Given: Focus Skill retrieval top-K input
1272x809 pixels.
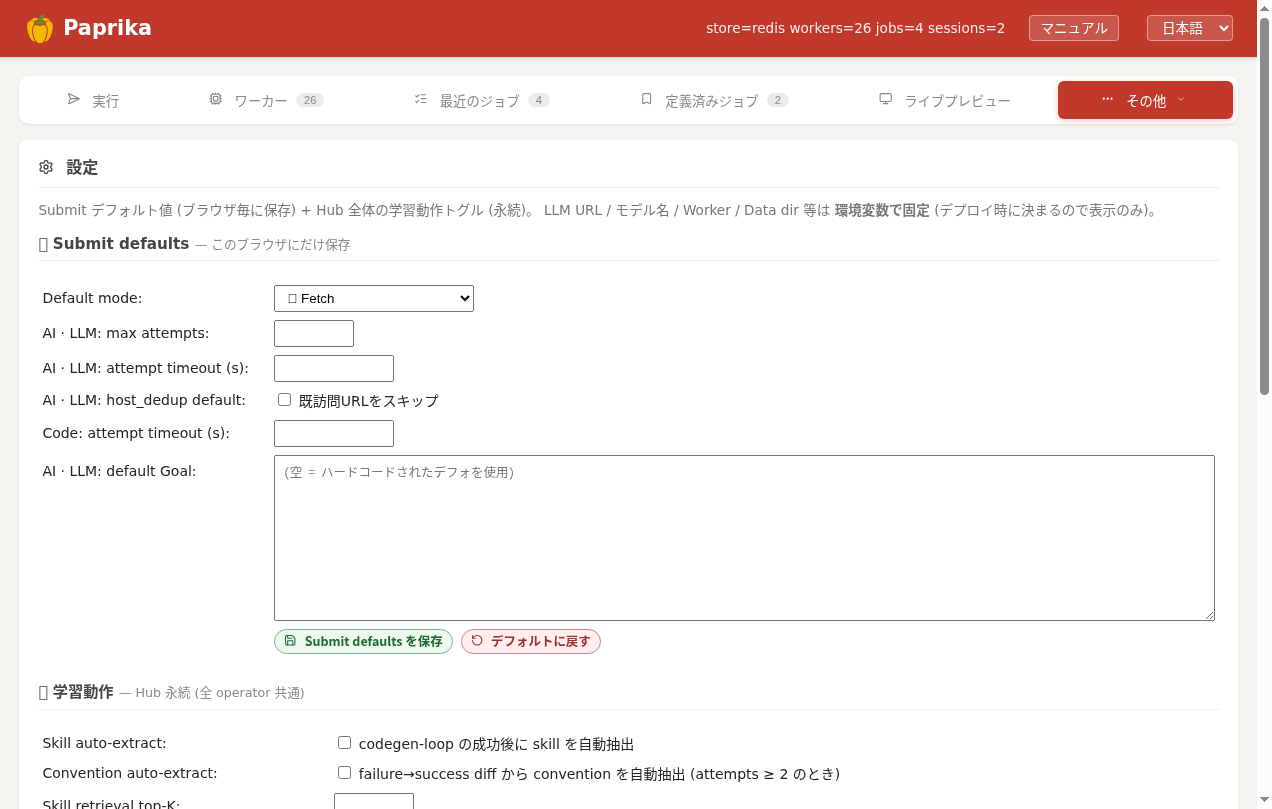Looking at the screenshot, I should point(374,801).
